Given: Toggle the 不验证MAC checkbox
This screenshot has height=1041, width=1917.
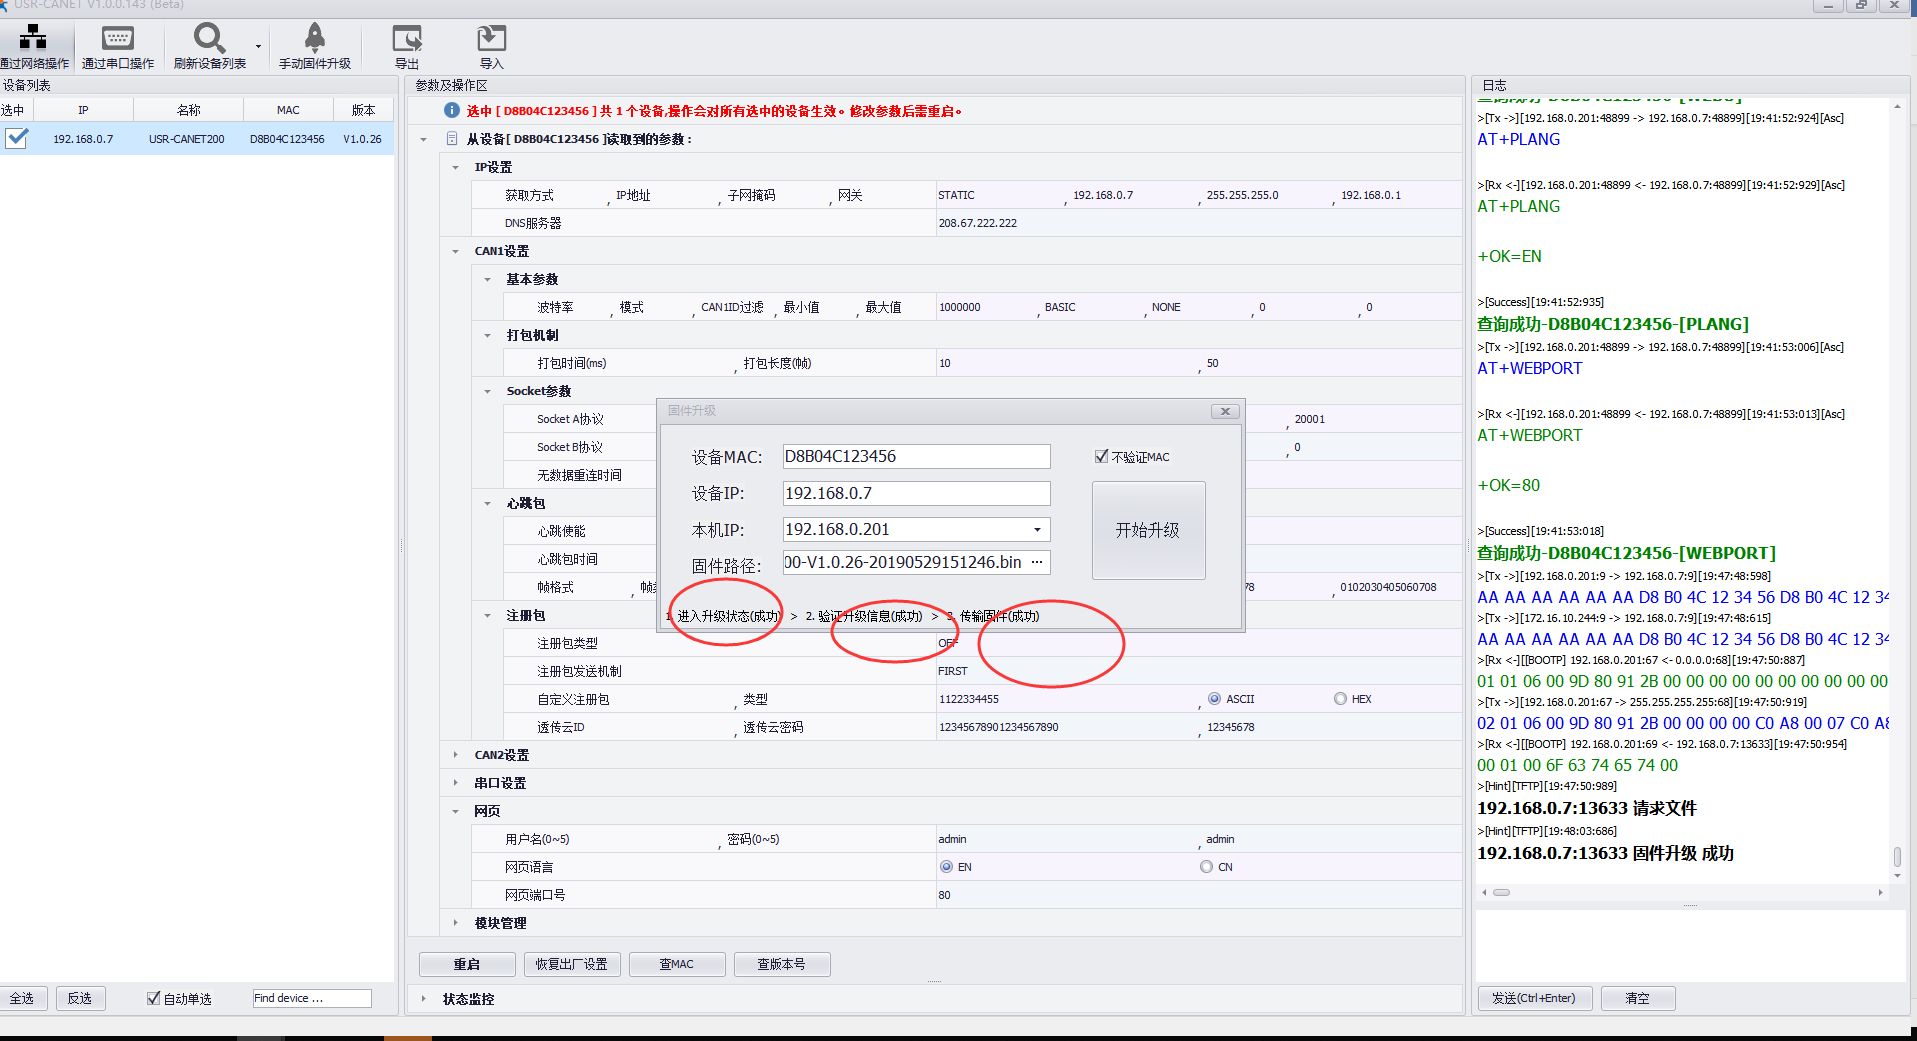Looking at the screenshot, I should pyautogui.click(x=1101, y=457).
